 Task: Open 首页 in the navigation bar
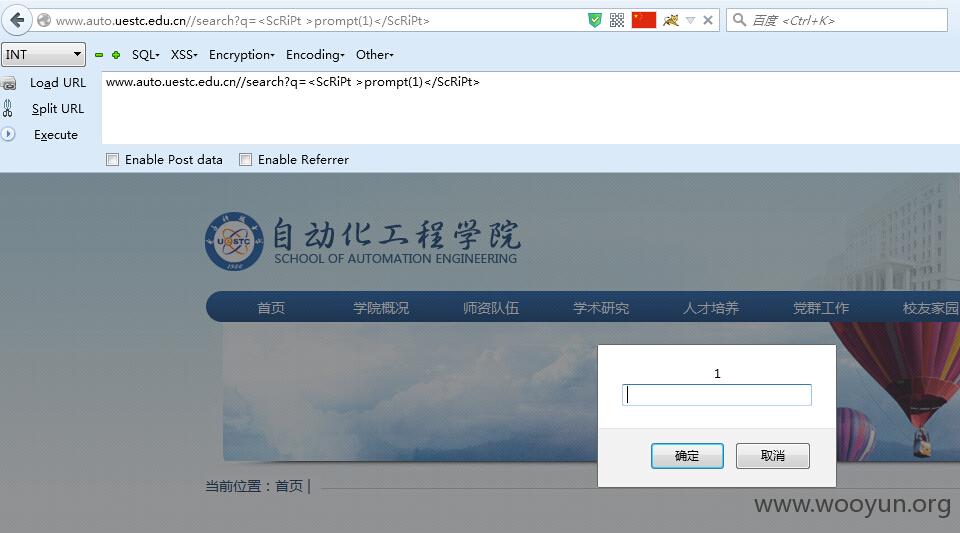[x=271, y=308]
